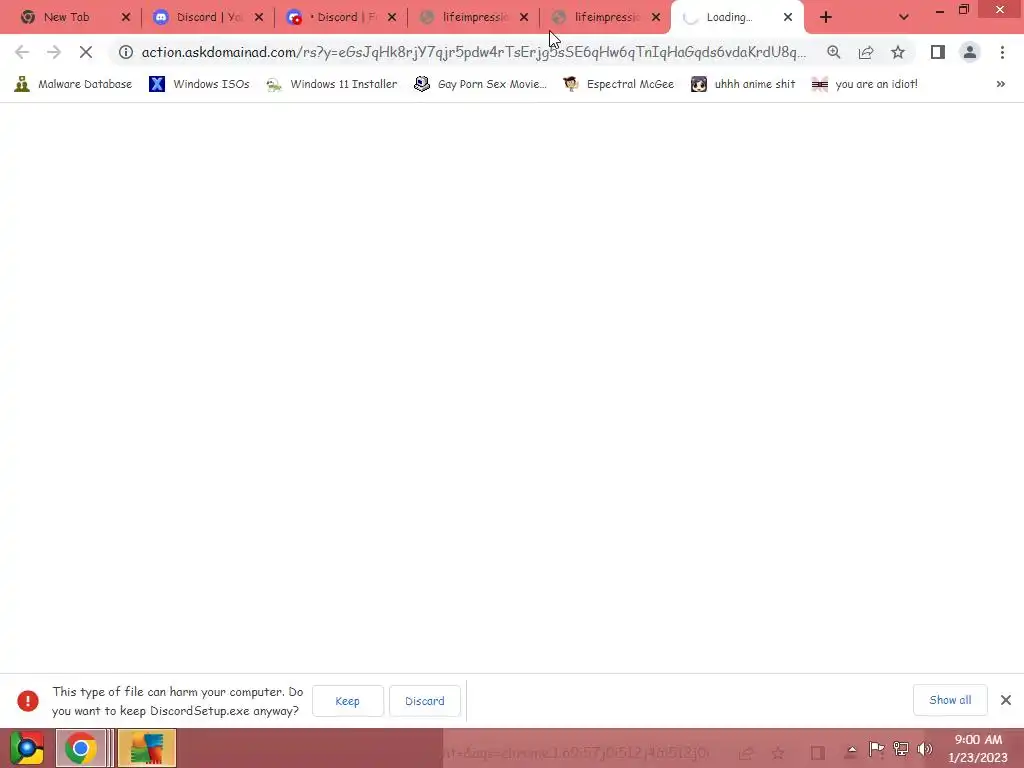The width and height of the screenshot is (1024, 768).
Task: Show more bookmarks chevron
Action: (x=1000, y=84)
